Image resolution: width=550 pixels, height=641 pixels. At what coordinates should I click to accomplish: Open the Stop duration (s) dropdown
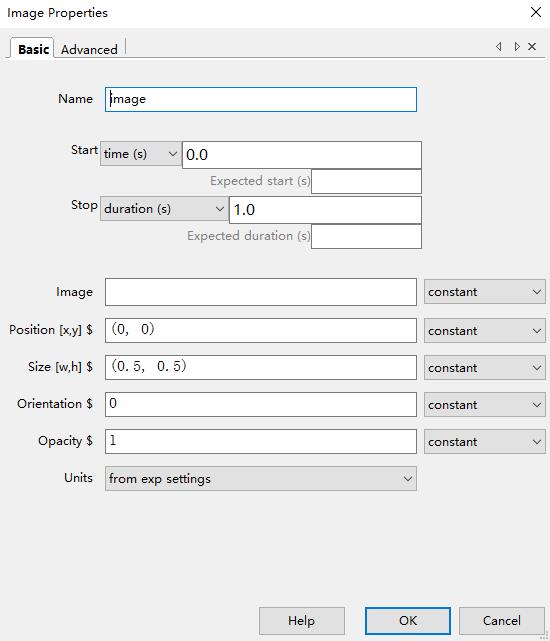(x=164, y=209)
